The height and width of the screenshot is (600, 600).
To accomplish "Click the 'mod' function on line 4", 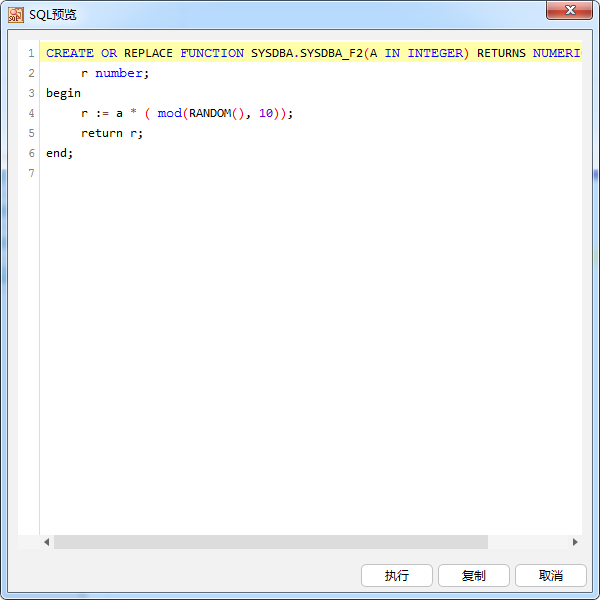I will [170, 113].
